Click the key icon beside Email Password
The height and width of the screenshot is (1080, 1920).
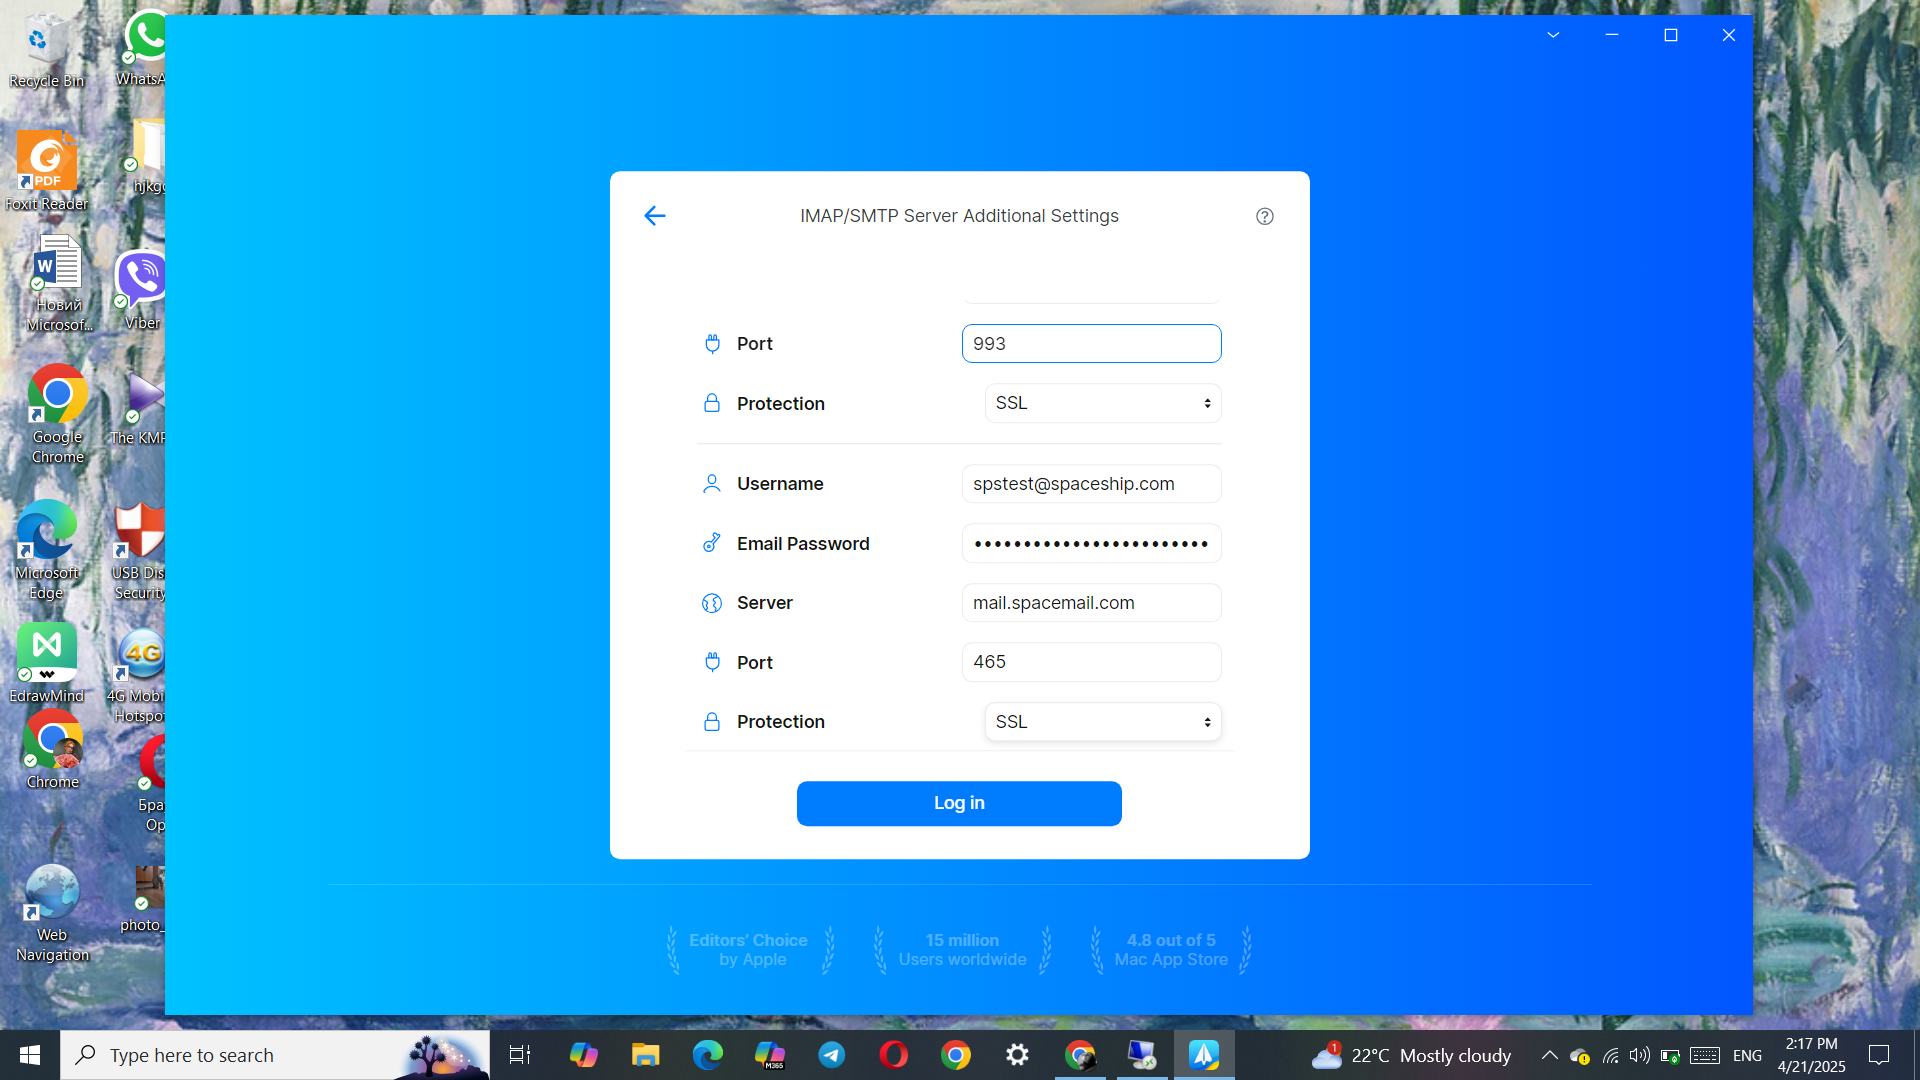tap(711, 543)
